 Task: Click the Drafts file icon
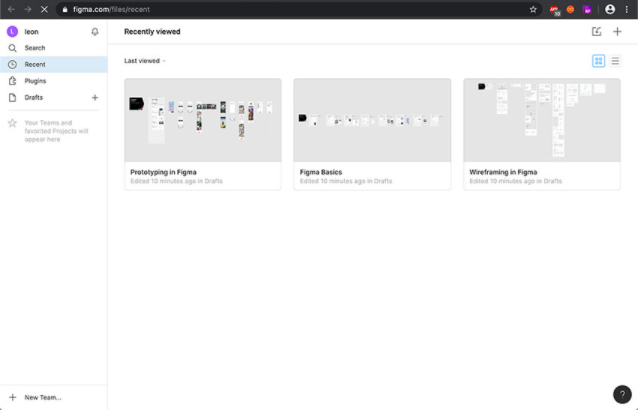tap(13, 98)
